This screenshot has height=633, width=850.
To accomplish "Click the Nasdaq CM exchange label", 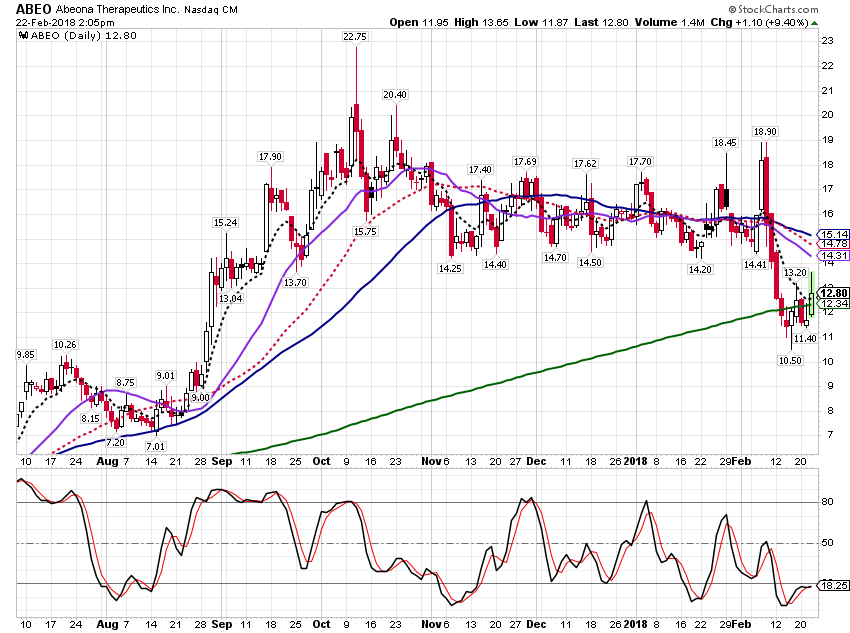I will pos(210,10).
